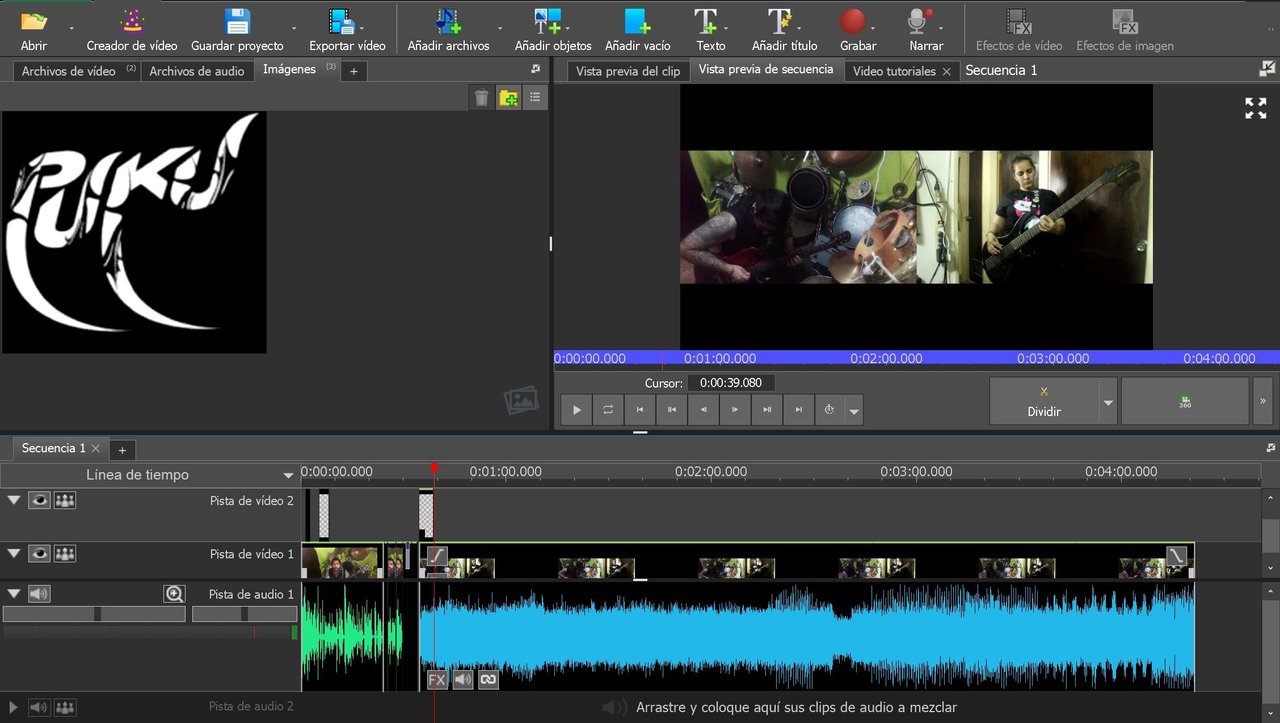The image size is (1280, 723).
Task: Adjust the Pista de audio 1 pan slider
Action: point(244,614)
